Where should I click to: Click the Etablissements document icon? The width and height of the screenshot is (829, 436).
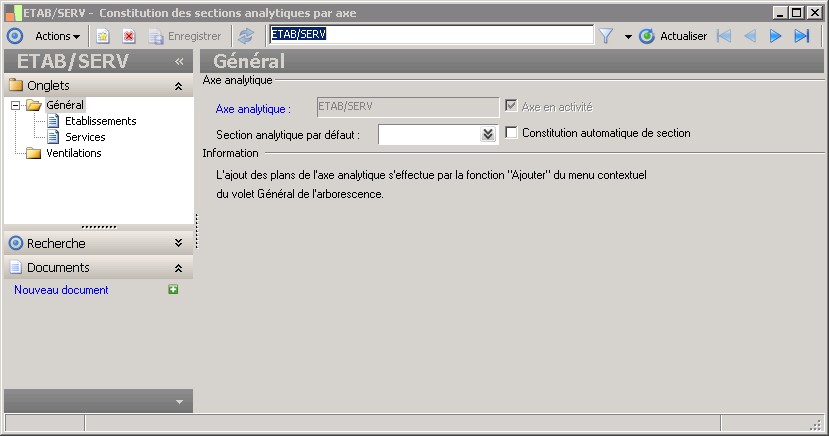(x=53, y=121)
